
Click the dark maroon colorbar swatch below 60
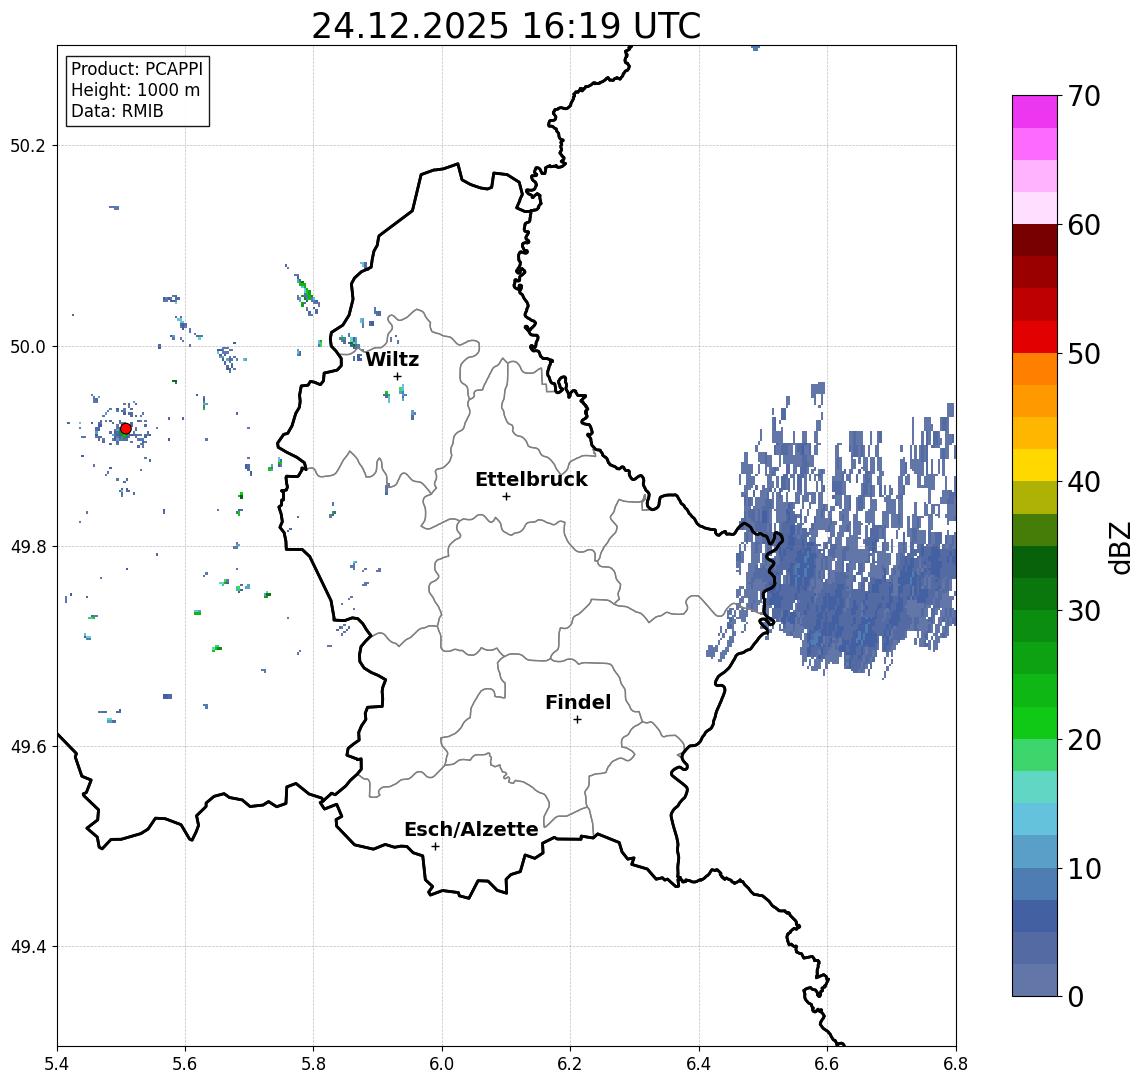point(1035,240)
